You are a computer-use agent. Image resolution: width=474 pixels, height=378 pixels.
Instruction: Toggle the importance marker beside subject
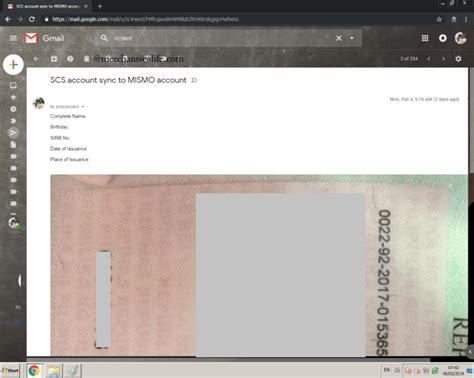[194, 80]
